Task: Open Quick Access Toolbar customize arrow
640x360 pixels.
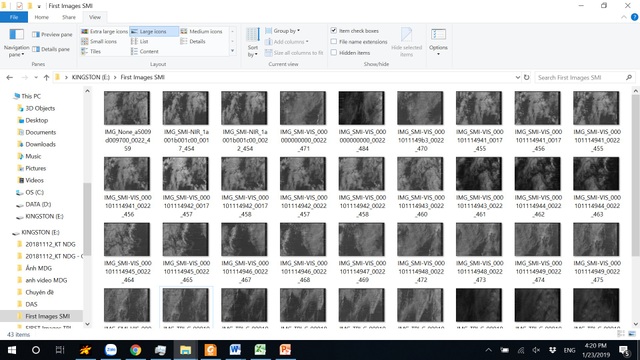Action: coord(39,6)
